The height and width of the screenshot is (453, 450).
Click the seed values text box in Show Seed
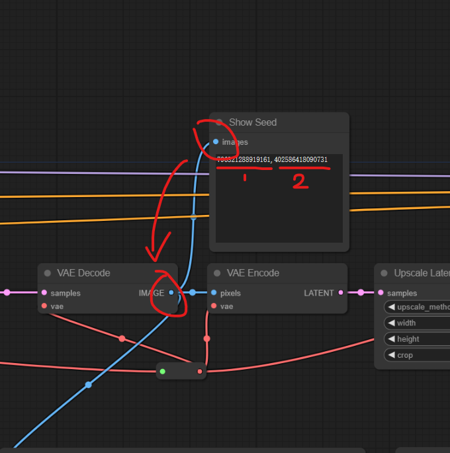click(x=279, y=198)
